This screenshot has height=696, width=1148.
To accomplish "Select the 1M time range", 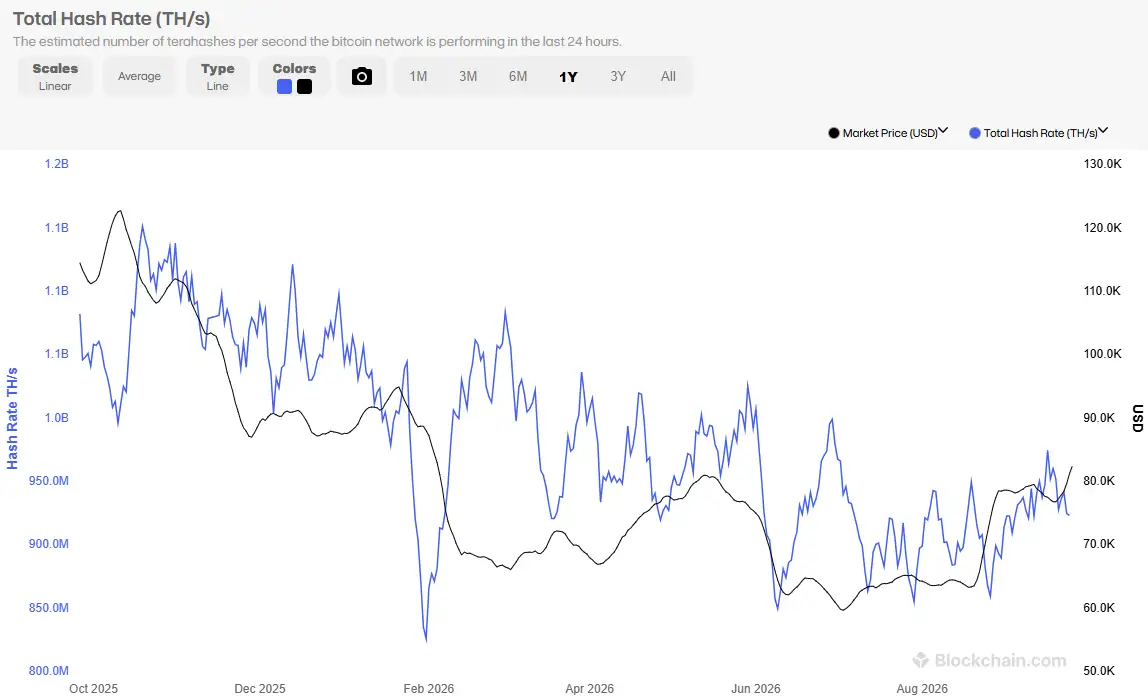I will coord(418,76).
